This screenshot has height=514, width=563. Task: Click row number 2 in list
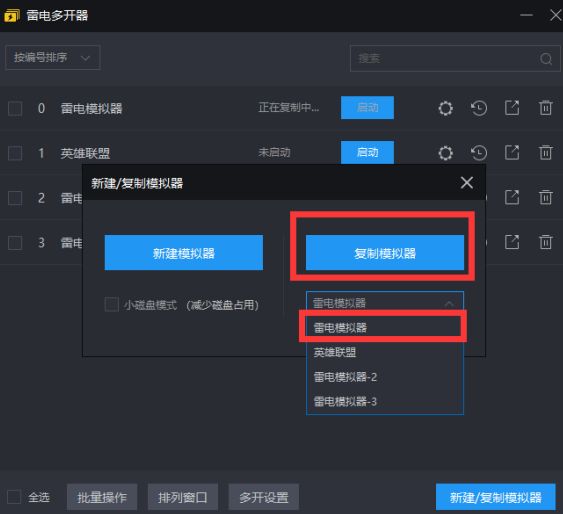click(42, 198)
